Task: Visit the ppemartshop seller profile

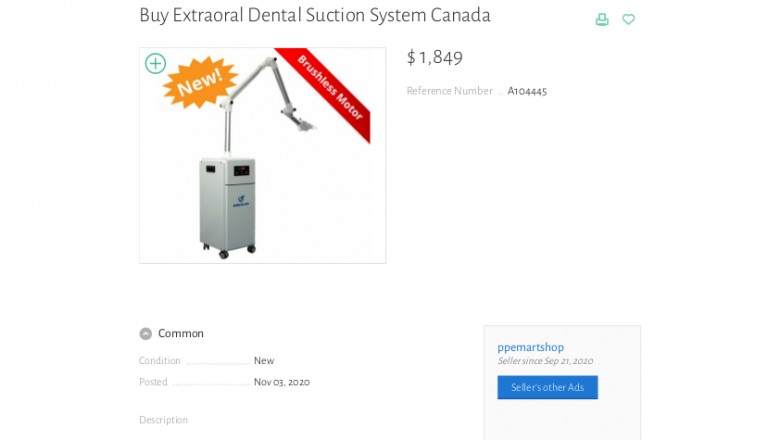Action: (x=530, y=347)
